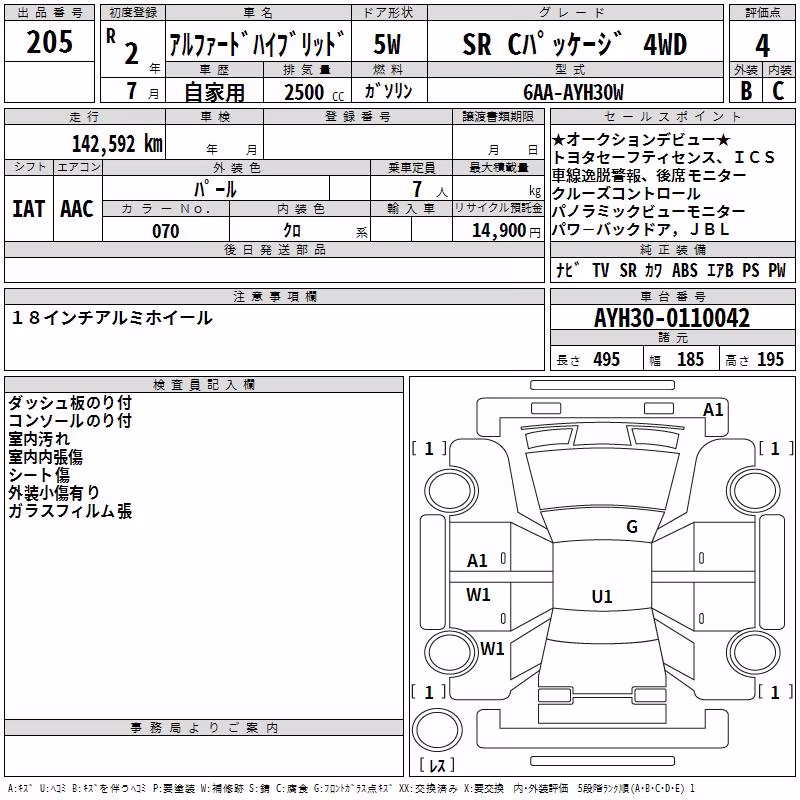This screenshot has height=800, width=800.
Task: Click 車線逸脱警報、後席モニター line
Action: click(649, 176)
